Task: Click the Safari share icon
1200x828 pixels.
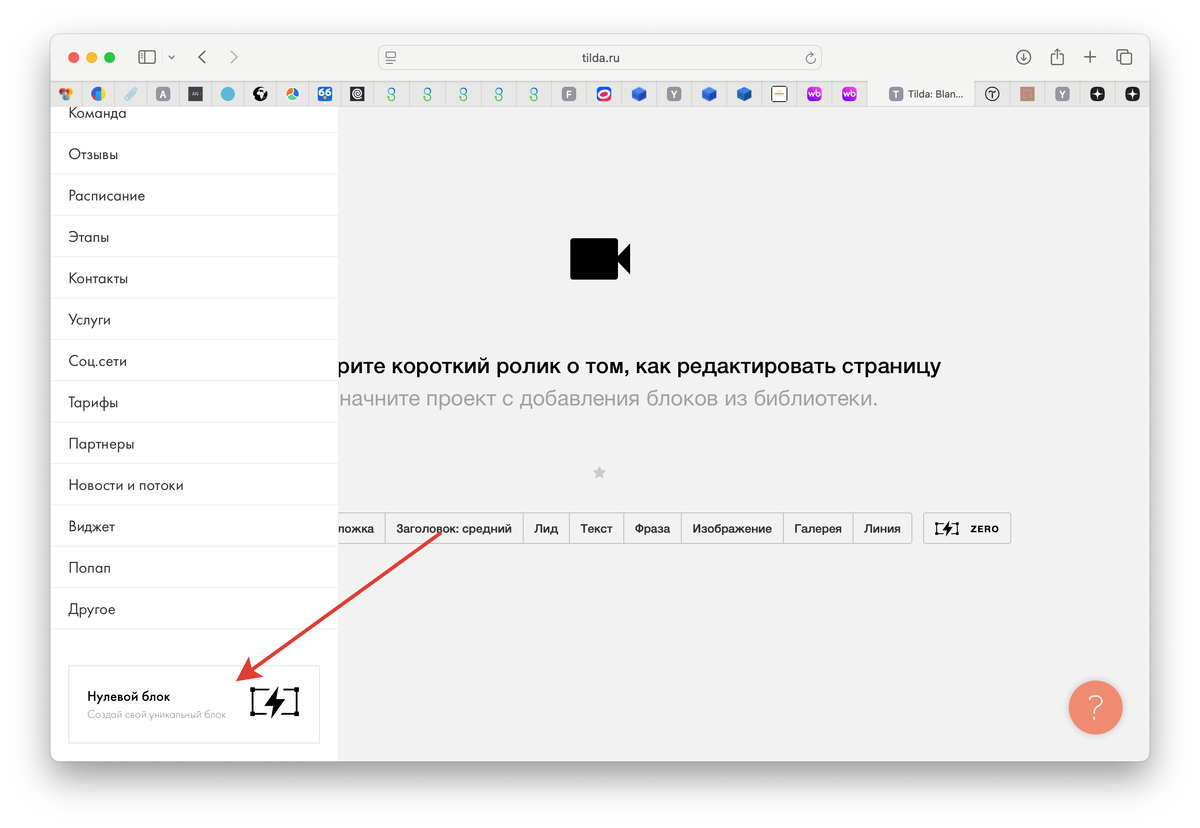Action: coord(1057,57)
